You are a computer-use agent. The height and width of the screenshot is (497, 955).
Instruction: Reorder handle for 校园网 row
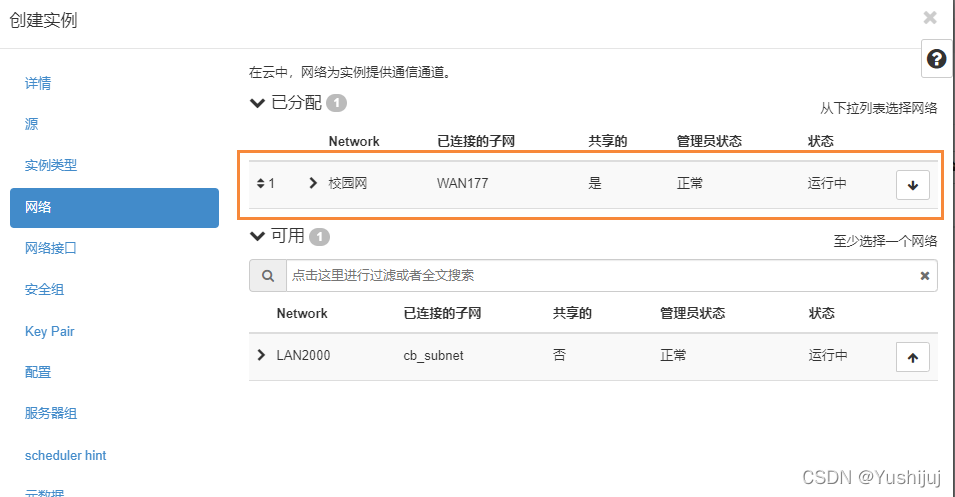coord(261,183)
